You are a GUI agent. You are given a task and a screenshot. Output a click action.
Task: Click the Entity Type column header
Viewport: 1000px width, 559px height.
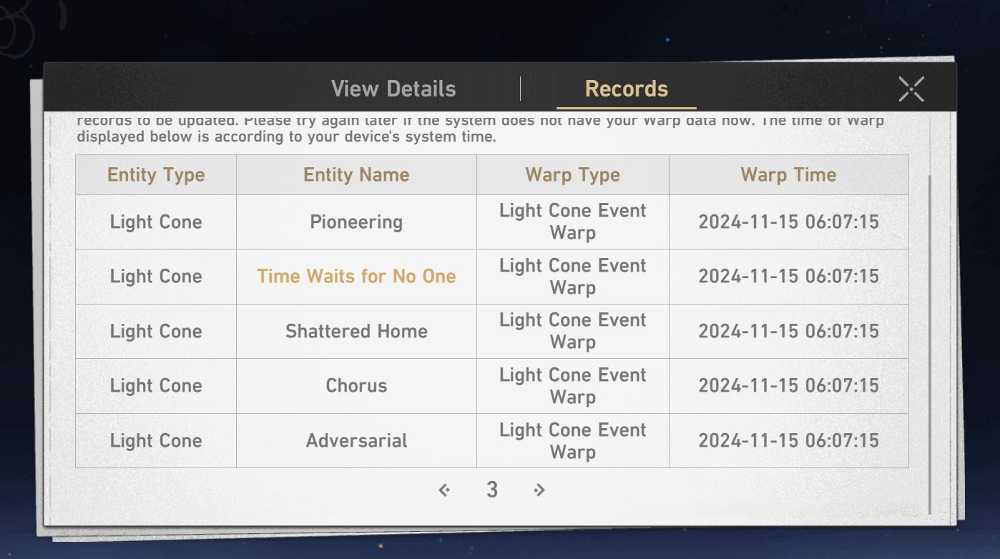pyautogui.click(x=156, y=175)
